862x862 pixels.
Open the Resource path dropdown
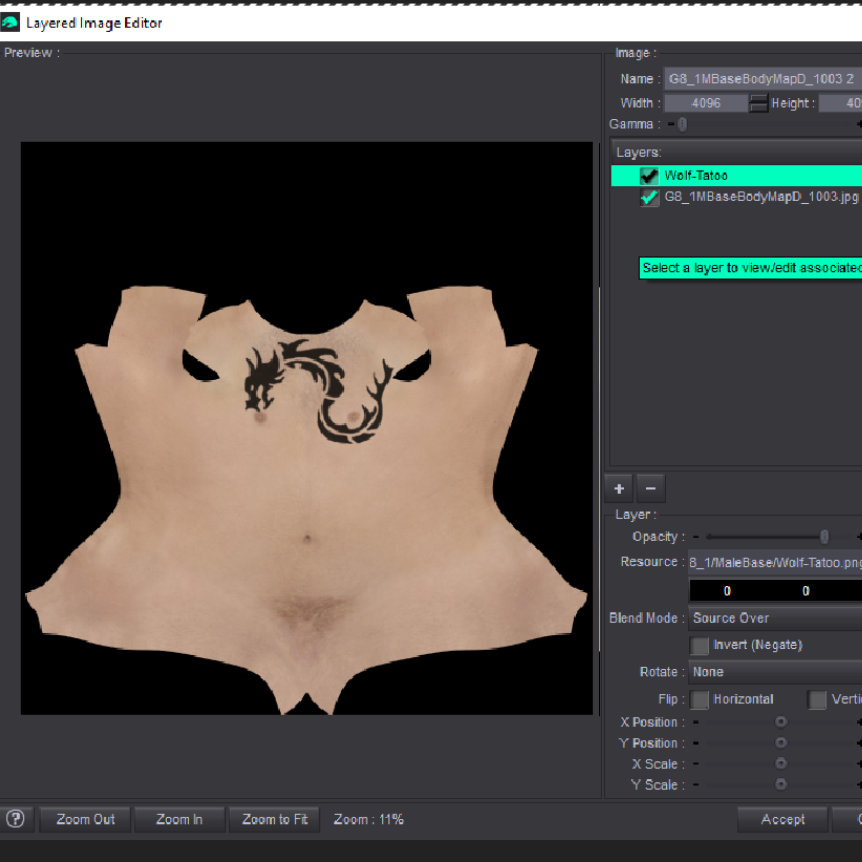pos(775,562)
